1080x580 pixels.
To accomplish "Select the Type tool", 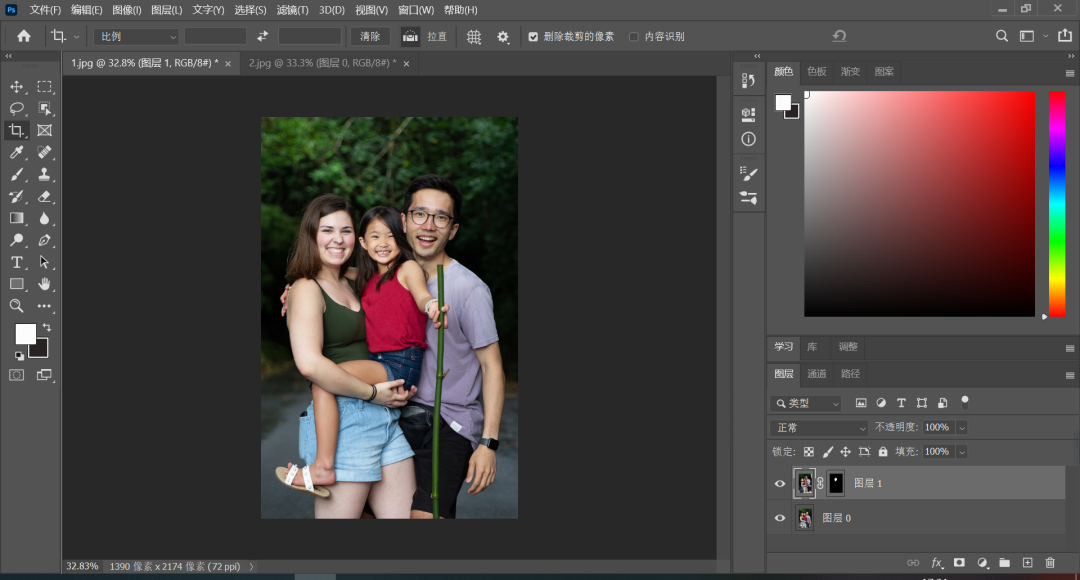I will (17, 262).
